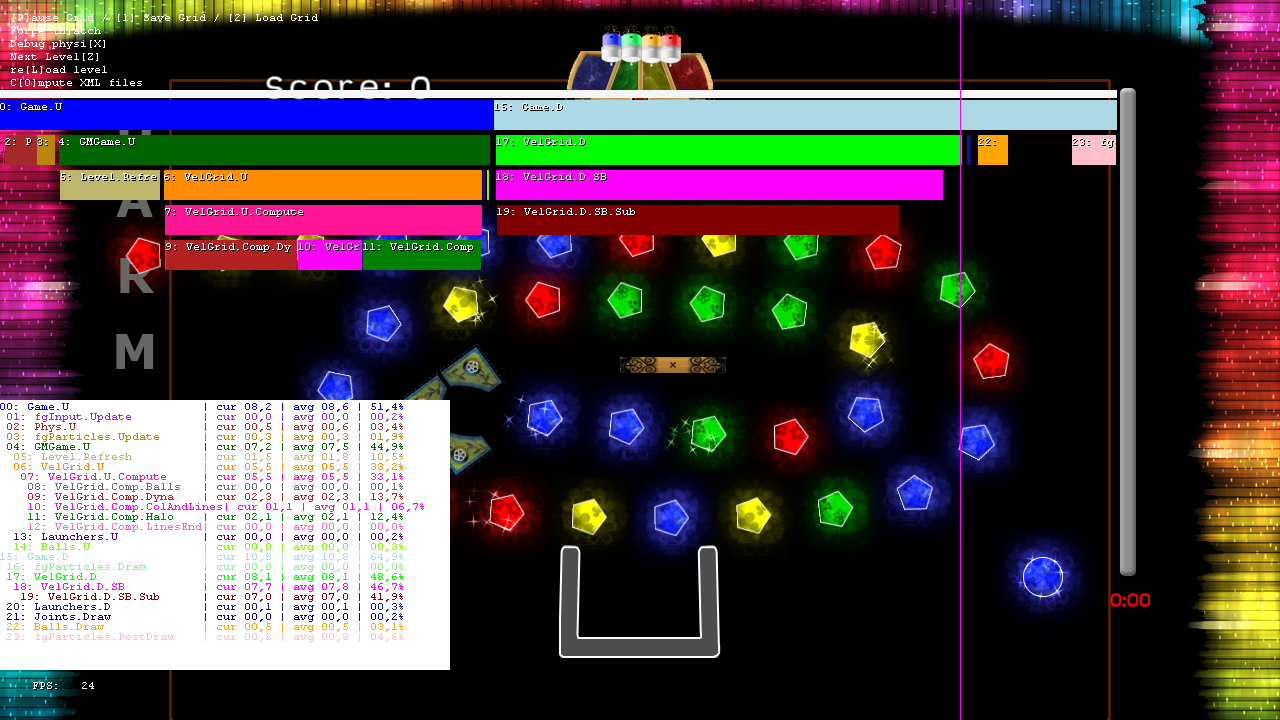1280x720 pixels.
Task: Select the '09: VelGrid.Comp.Dyna' stats row
Action: [215, 497]
